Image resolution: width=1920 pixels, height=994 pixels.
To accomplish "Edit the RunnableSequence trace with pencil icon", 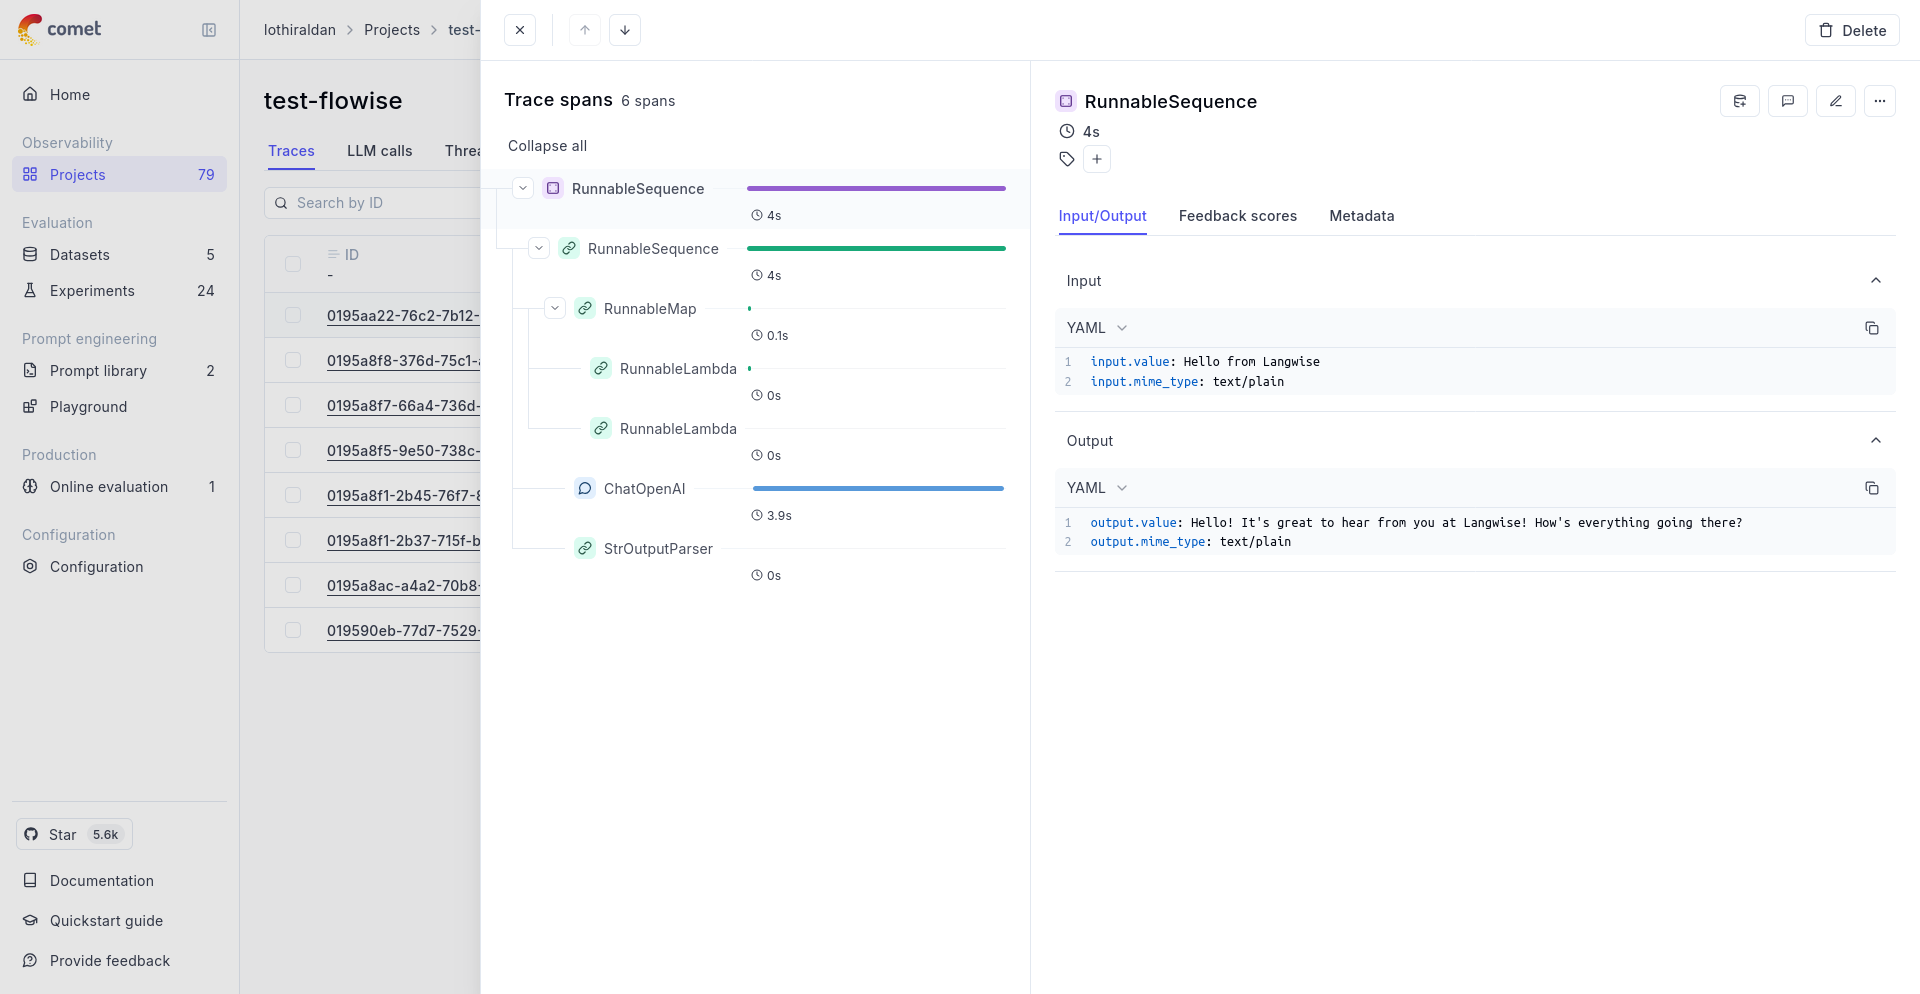I will [x=1836, y=101].
